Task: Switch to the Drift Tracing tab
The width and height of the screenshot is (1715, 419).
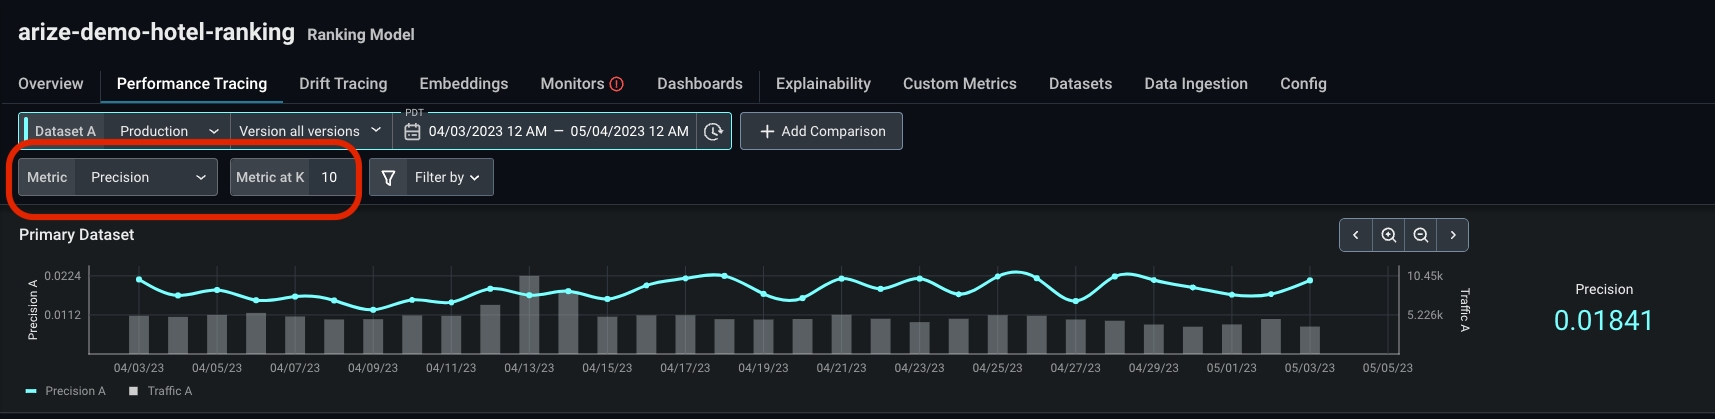Action: click(x=343, y=84)
